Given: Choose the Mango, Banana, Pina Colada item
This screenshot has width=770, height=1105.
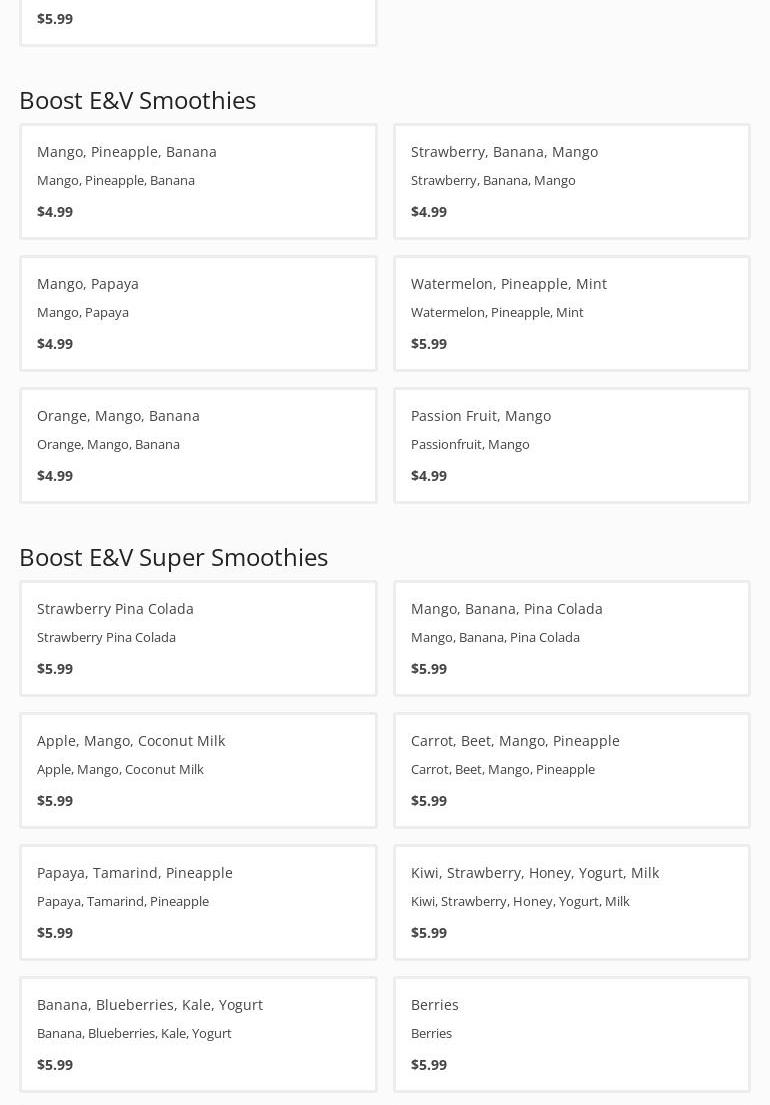Looking at the screenshot, I should [x=572, y=638].
